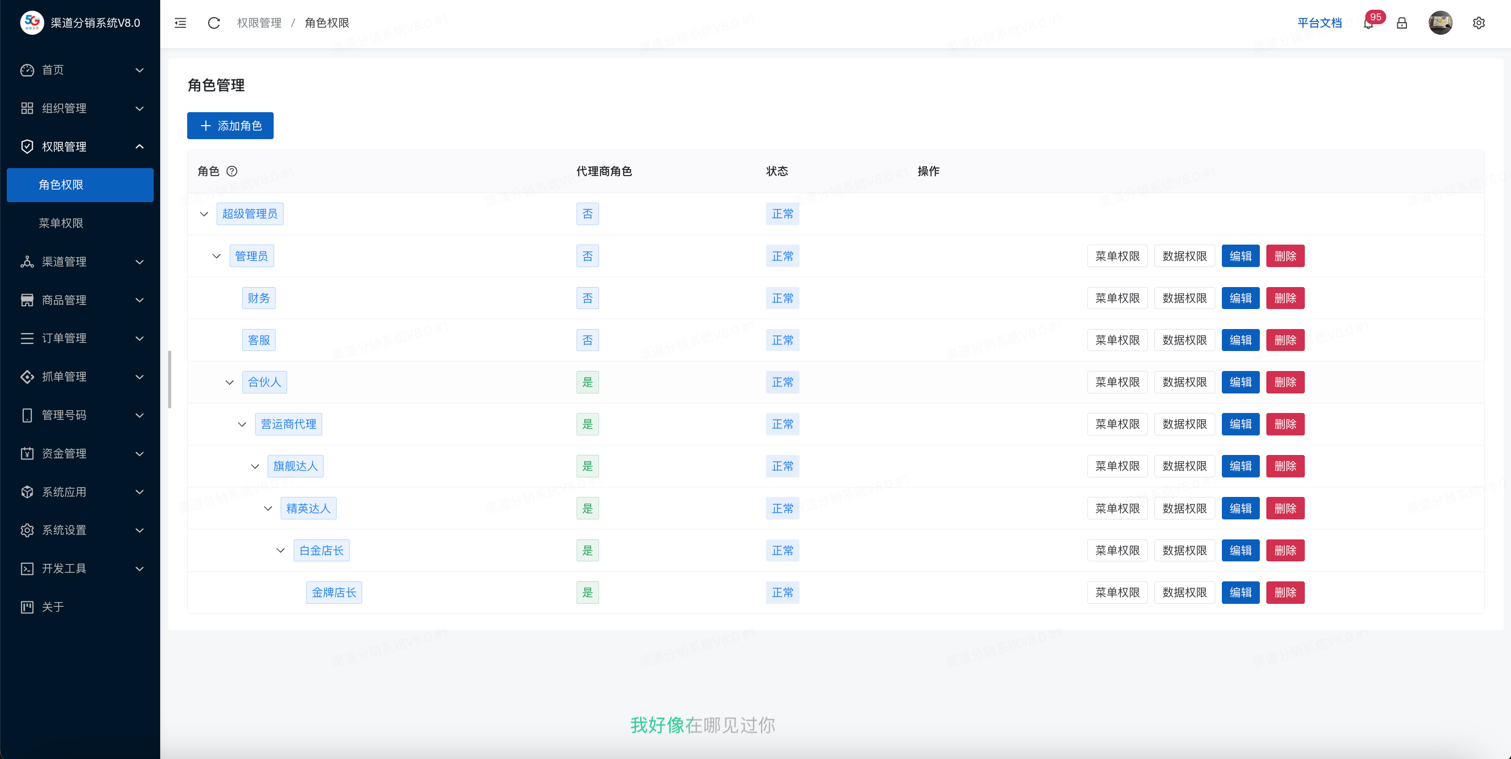Viewport: 1511px width, 759px height.
Task: Collapse the sidebar menu fold icon
Action: [180, 23]
